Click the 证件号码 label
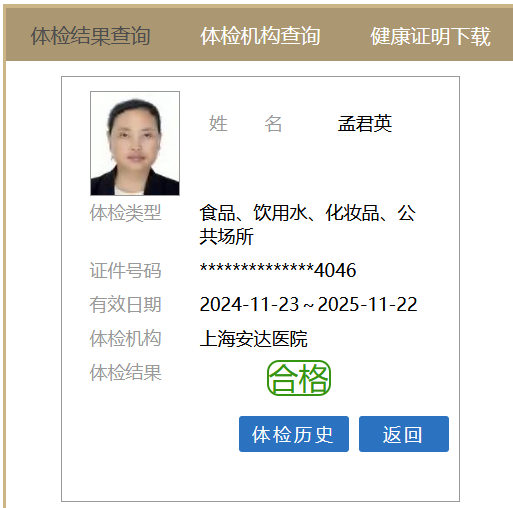Screen dimensions: 513x508 pyautogui.click(x=125, y=270)
